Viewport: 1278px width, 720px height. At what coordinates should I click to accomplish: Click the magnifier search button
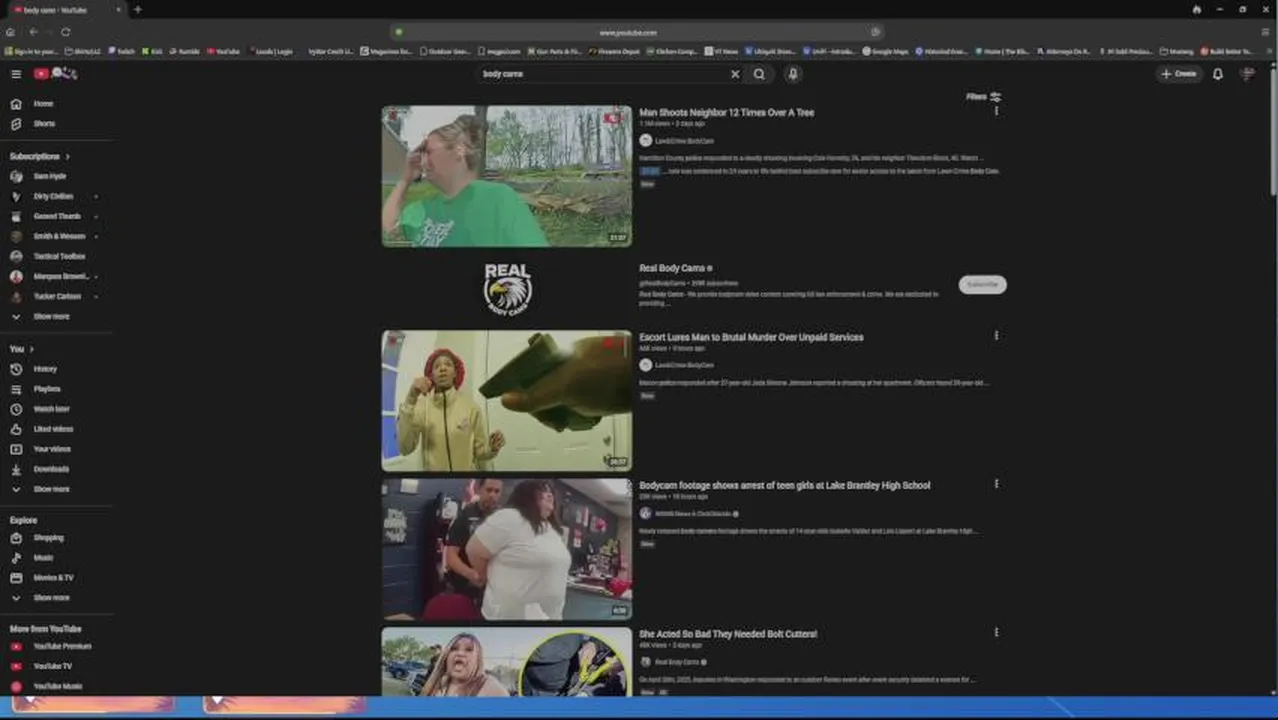759,74
